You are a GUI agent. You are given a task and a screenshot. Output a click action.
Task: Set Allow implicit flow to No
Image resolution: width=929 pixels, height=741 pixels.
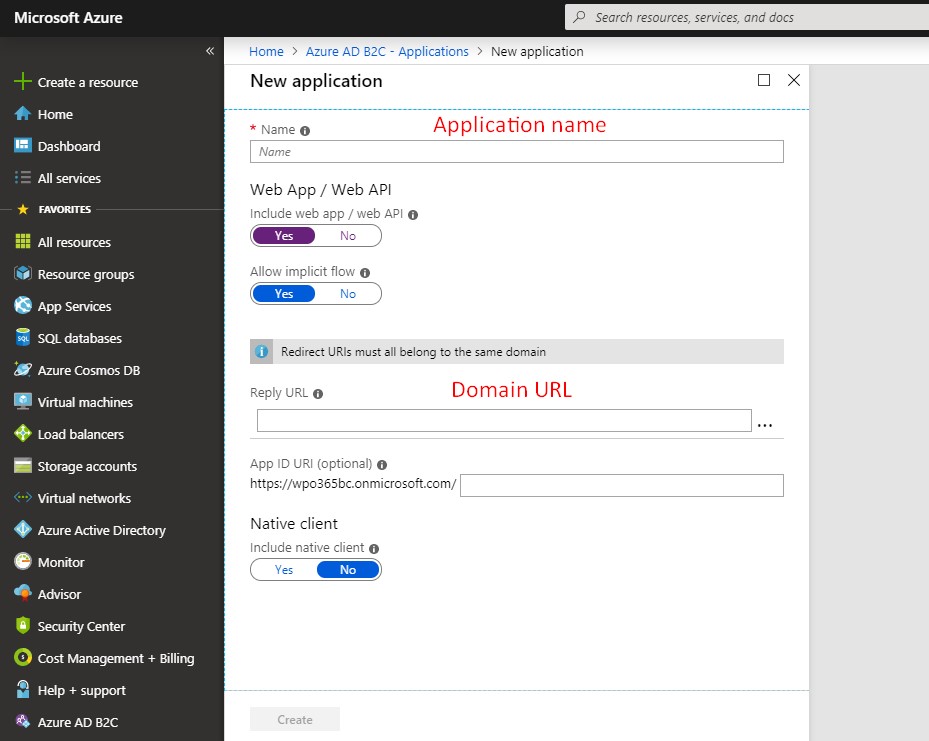348,294
